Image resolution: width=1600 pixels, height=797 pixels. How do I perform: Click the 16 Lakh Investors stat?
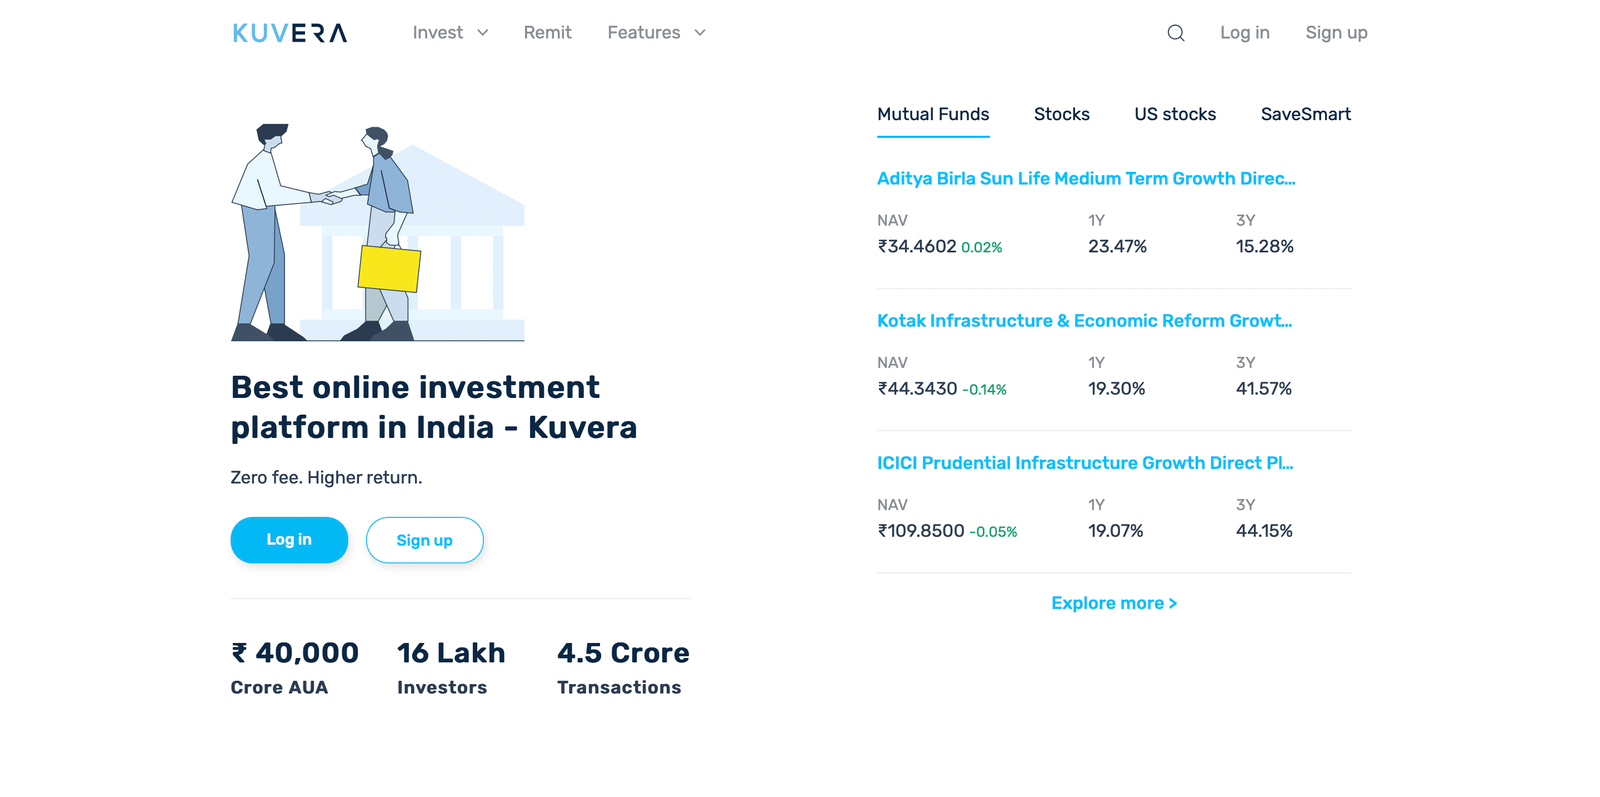pos(451,668)
